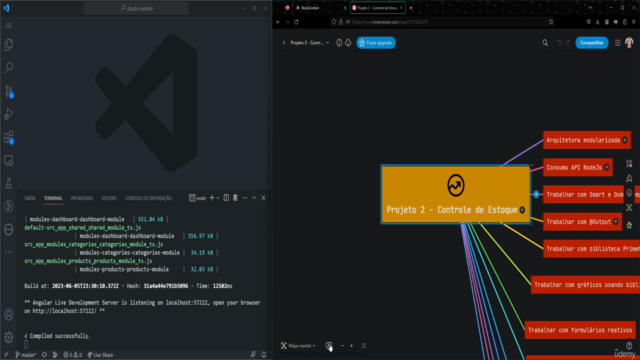Image resolution: width=640 pixels, height=360 pixels.
Task: Undo last mind map change
Action: click(x=559, y=43)
